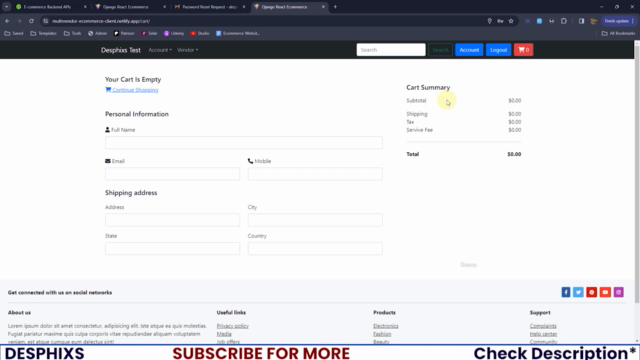Open the password key icon in address bar
Viewport: 640px width, 360px height.
click(500, 21)
